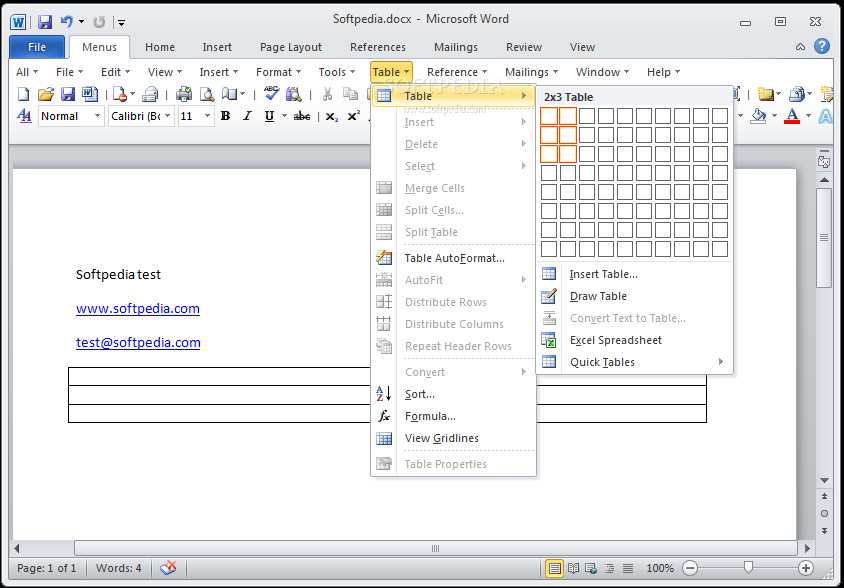
Task: Open the Tools classic menu
Action: click(336, 72)
